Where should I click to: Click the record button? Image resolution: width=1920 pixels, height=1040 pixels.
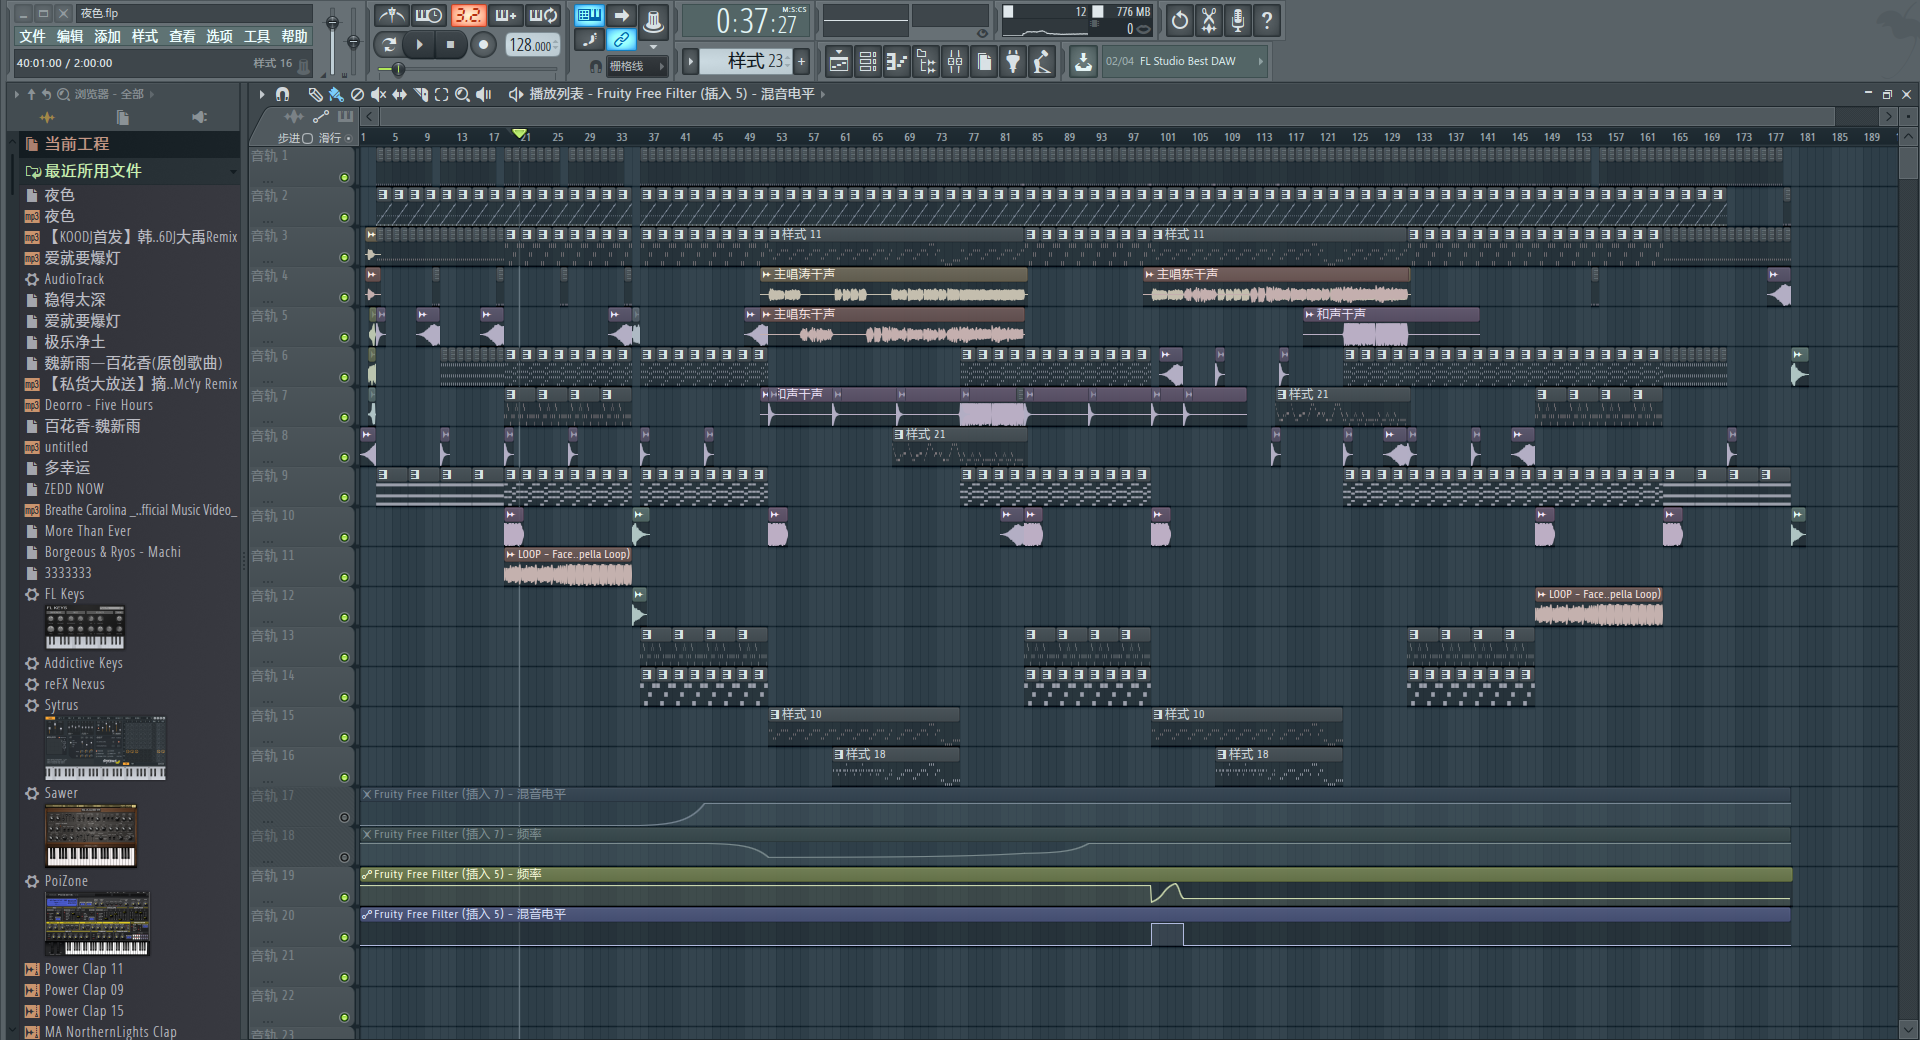(x=483, y=45)
